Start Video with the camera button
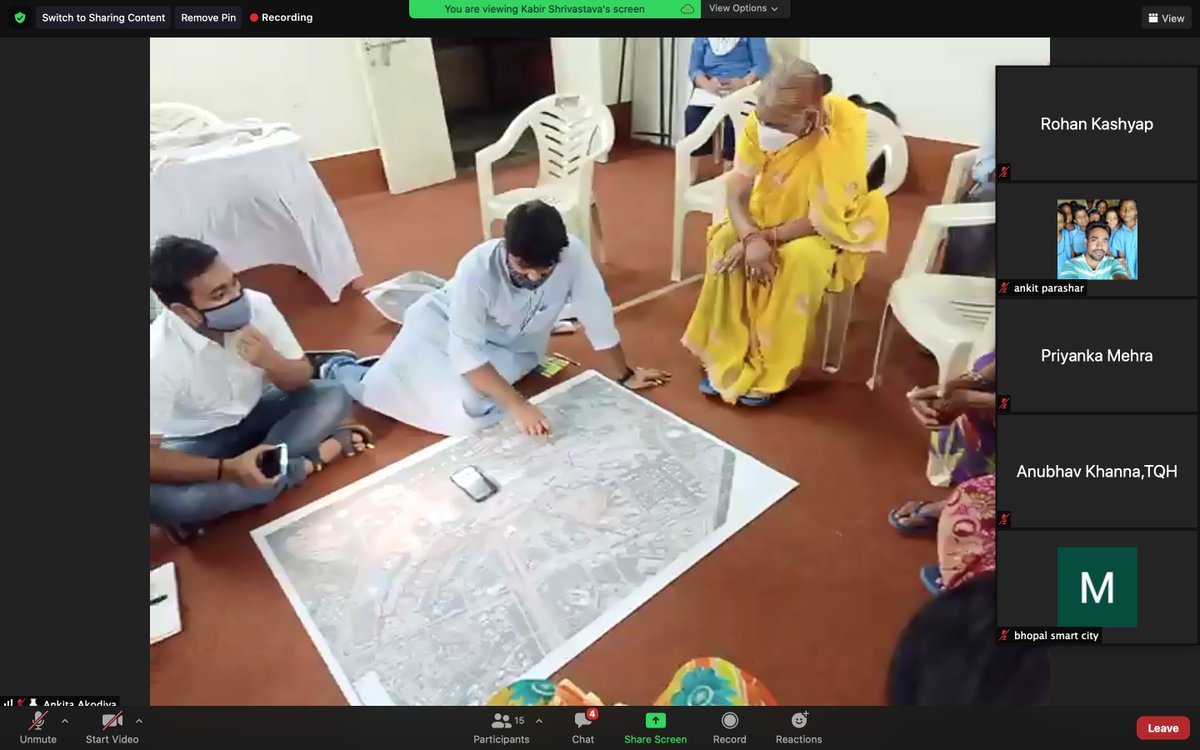The image size is (1200, 750). coord(112,727)
